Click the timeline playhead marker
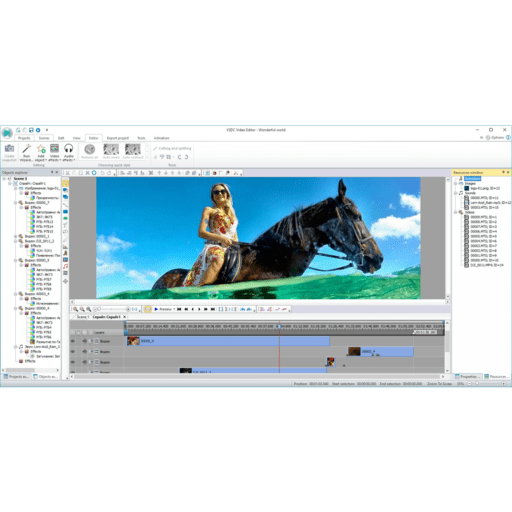This screenshot has width=512, height=512. click(279, 326)
